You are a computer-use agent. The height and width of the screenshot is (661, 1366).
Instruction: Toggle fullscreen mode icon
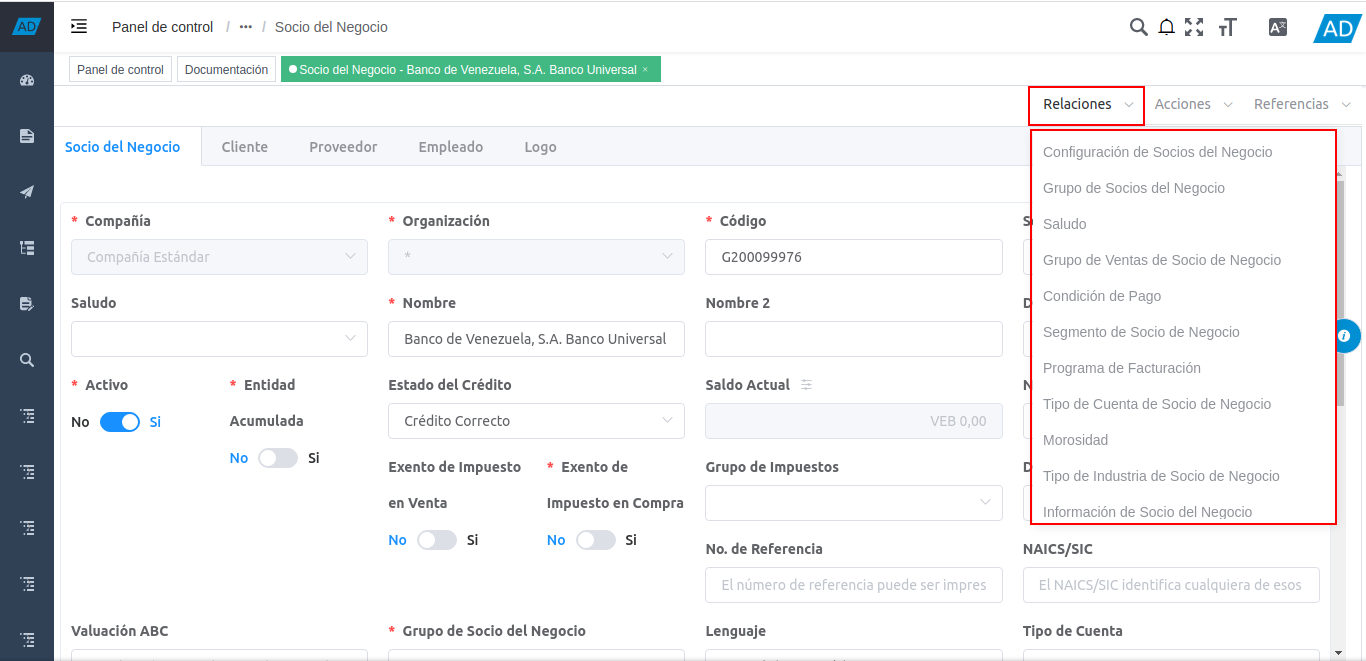click(x=1194, y=27)
